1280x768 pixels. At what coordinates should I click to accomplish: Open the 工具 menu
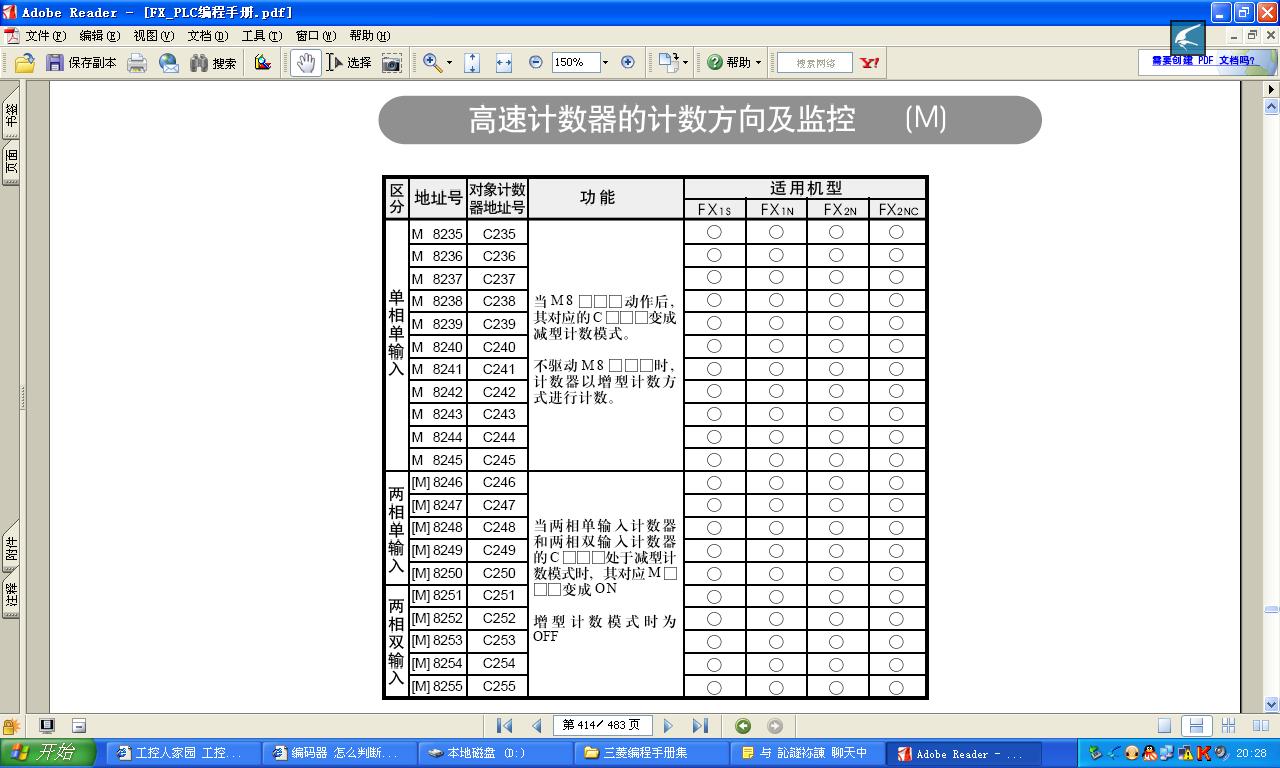(261, 36)
